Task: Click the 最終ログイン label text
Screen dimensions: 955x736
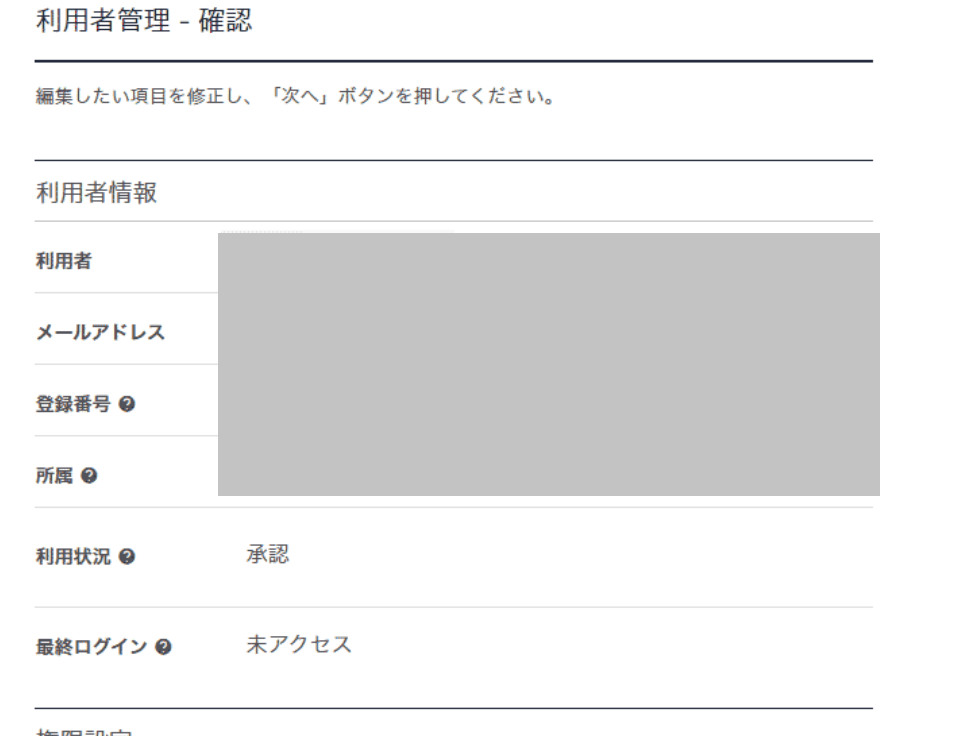Action: [x=92, y=647]
